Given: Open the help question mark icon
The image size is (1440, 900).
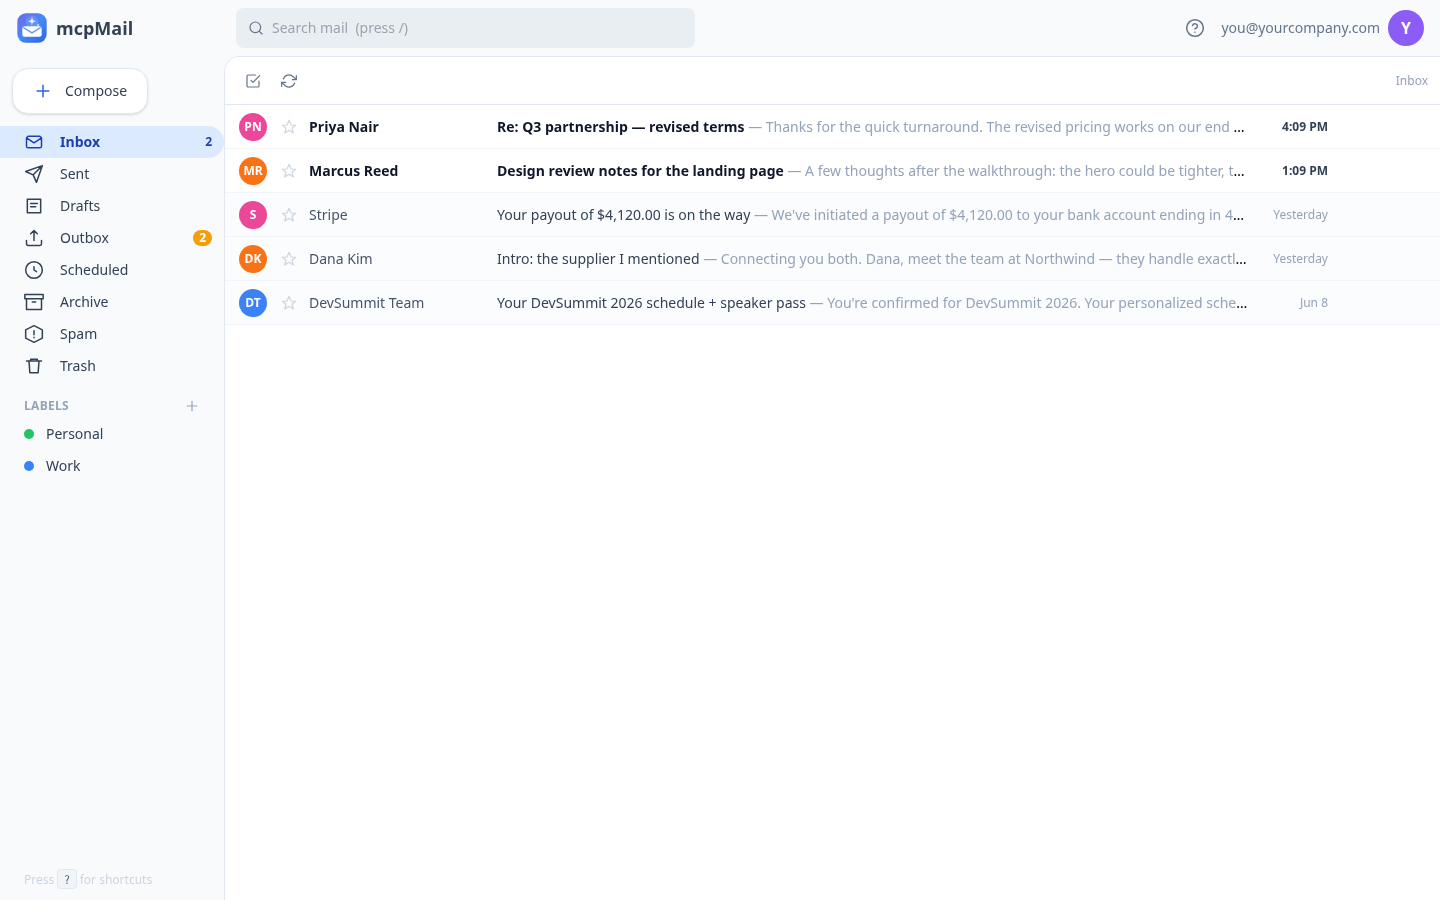Looking at the screenshot, I should tap(1195, 28).
